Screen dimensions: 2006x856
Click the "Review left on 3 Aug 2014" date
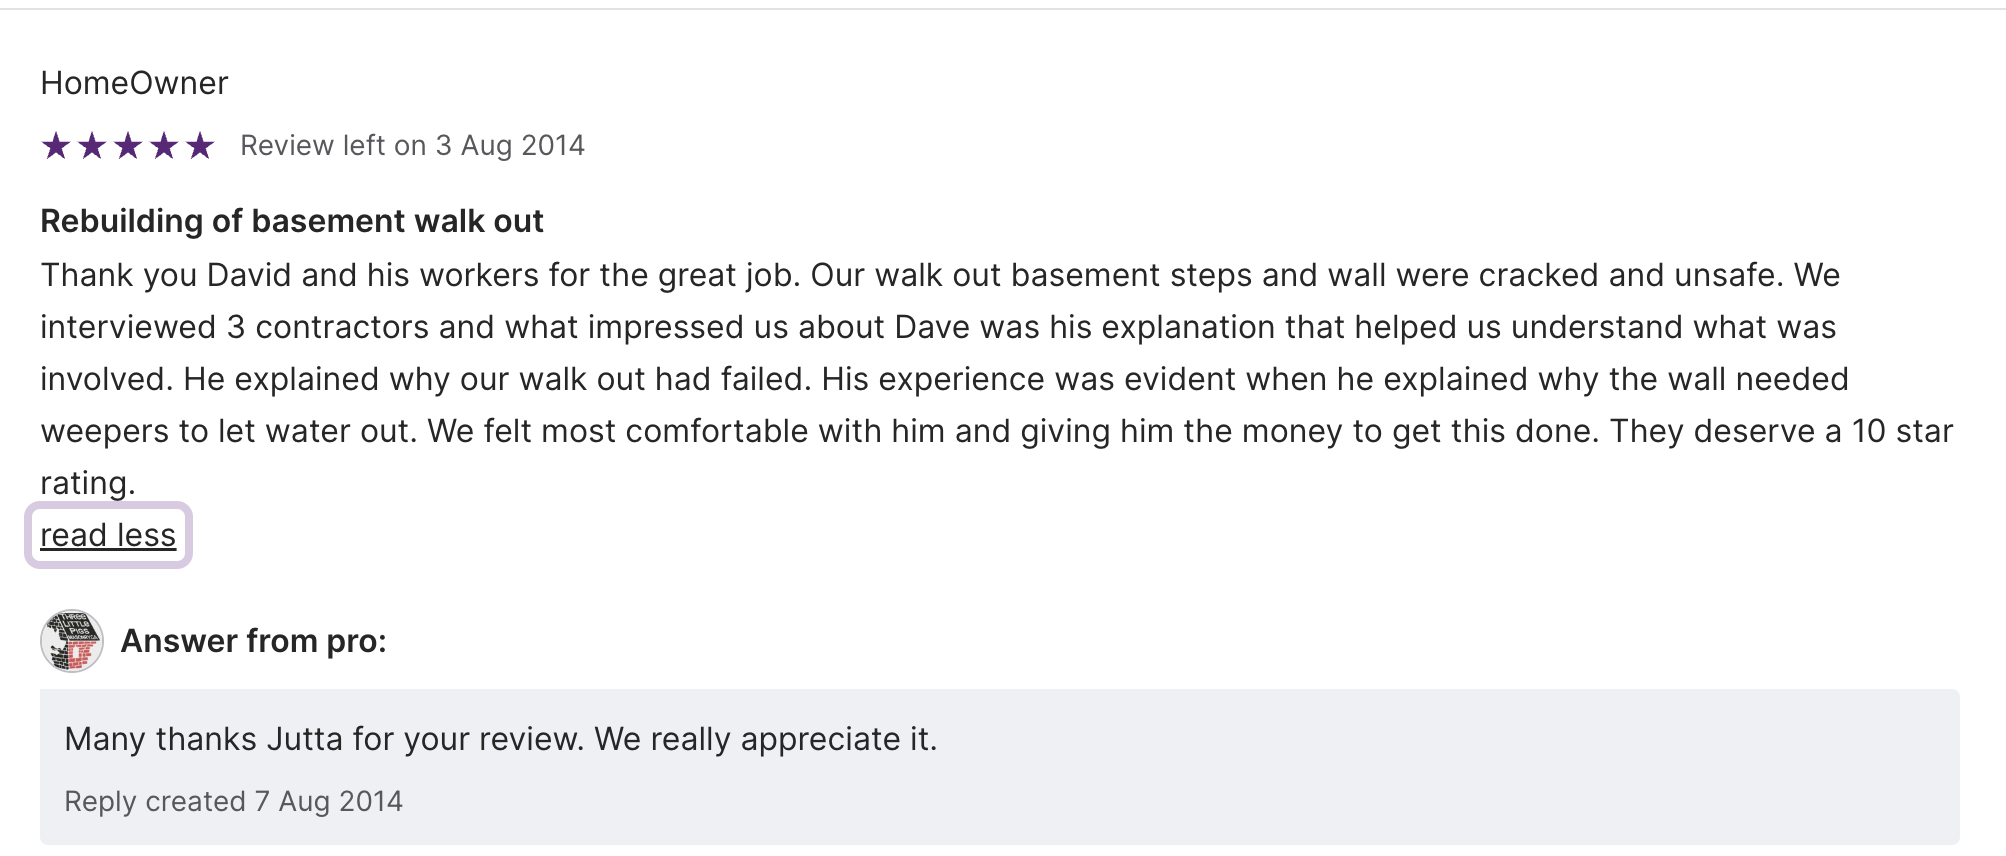412,146
